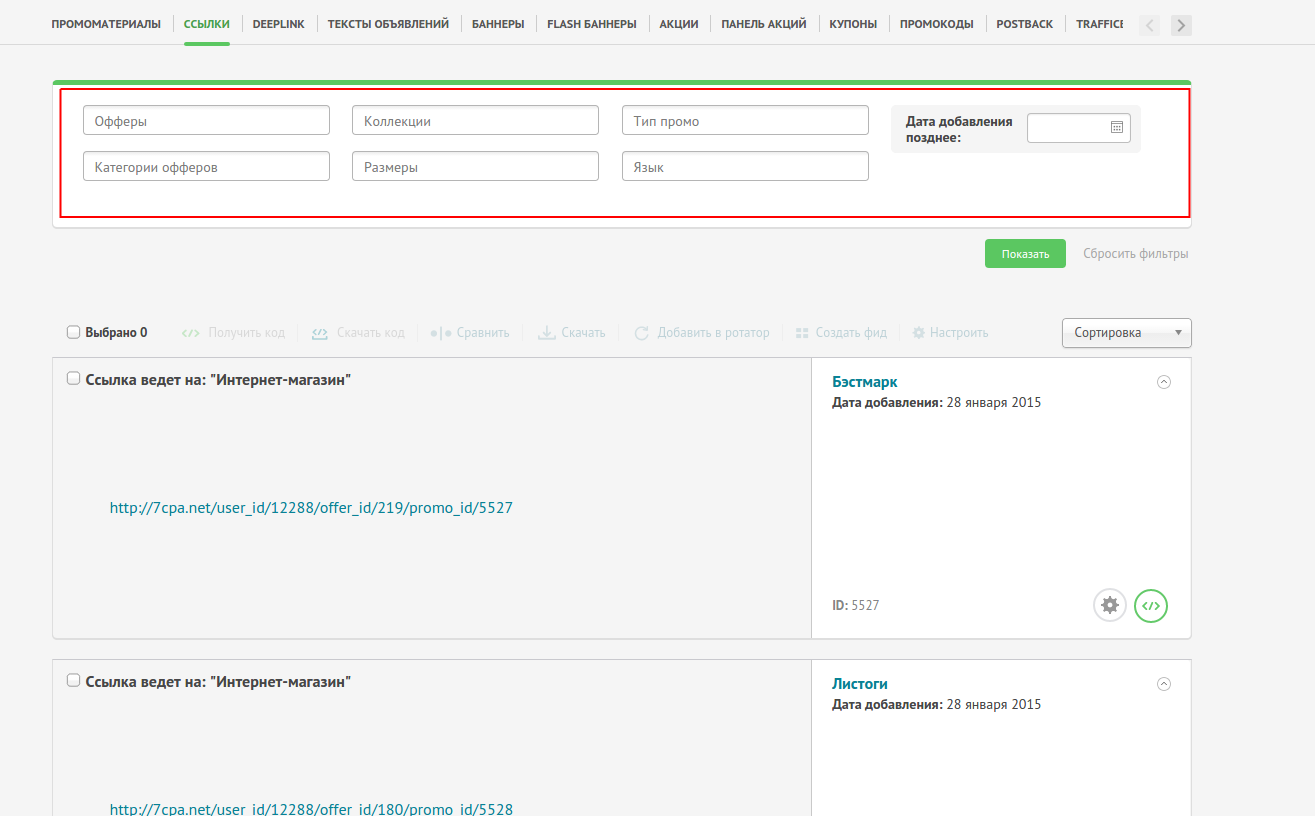Open the promo_id/5527 URL link

311,508
